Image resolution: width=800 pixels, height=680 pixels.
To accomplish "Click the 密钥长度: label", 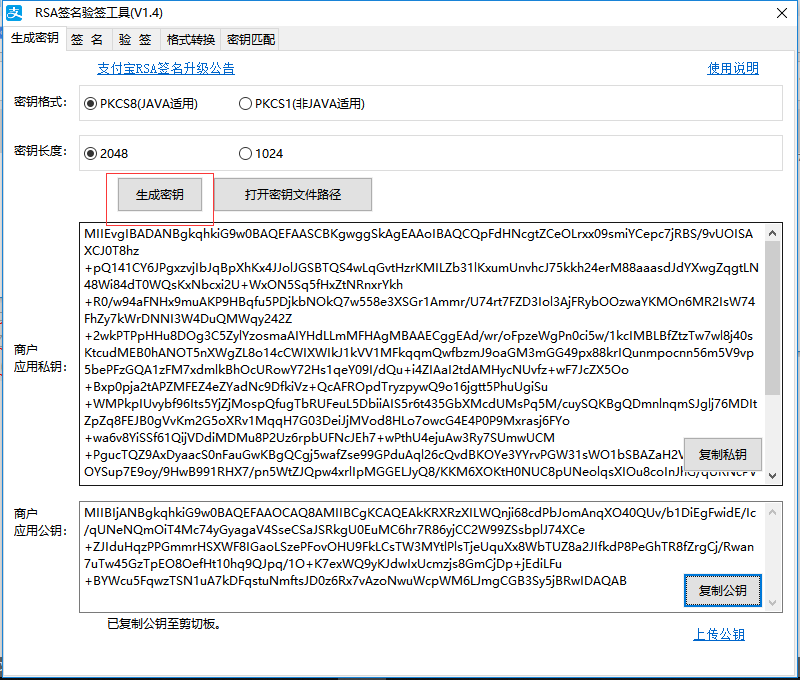I will 40,150.
